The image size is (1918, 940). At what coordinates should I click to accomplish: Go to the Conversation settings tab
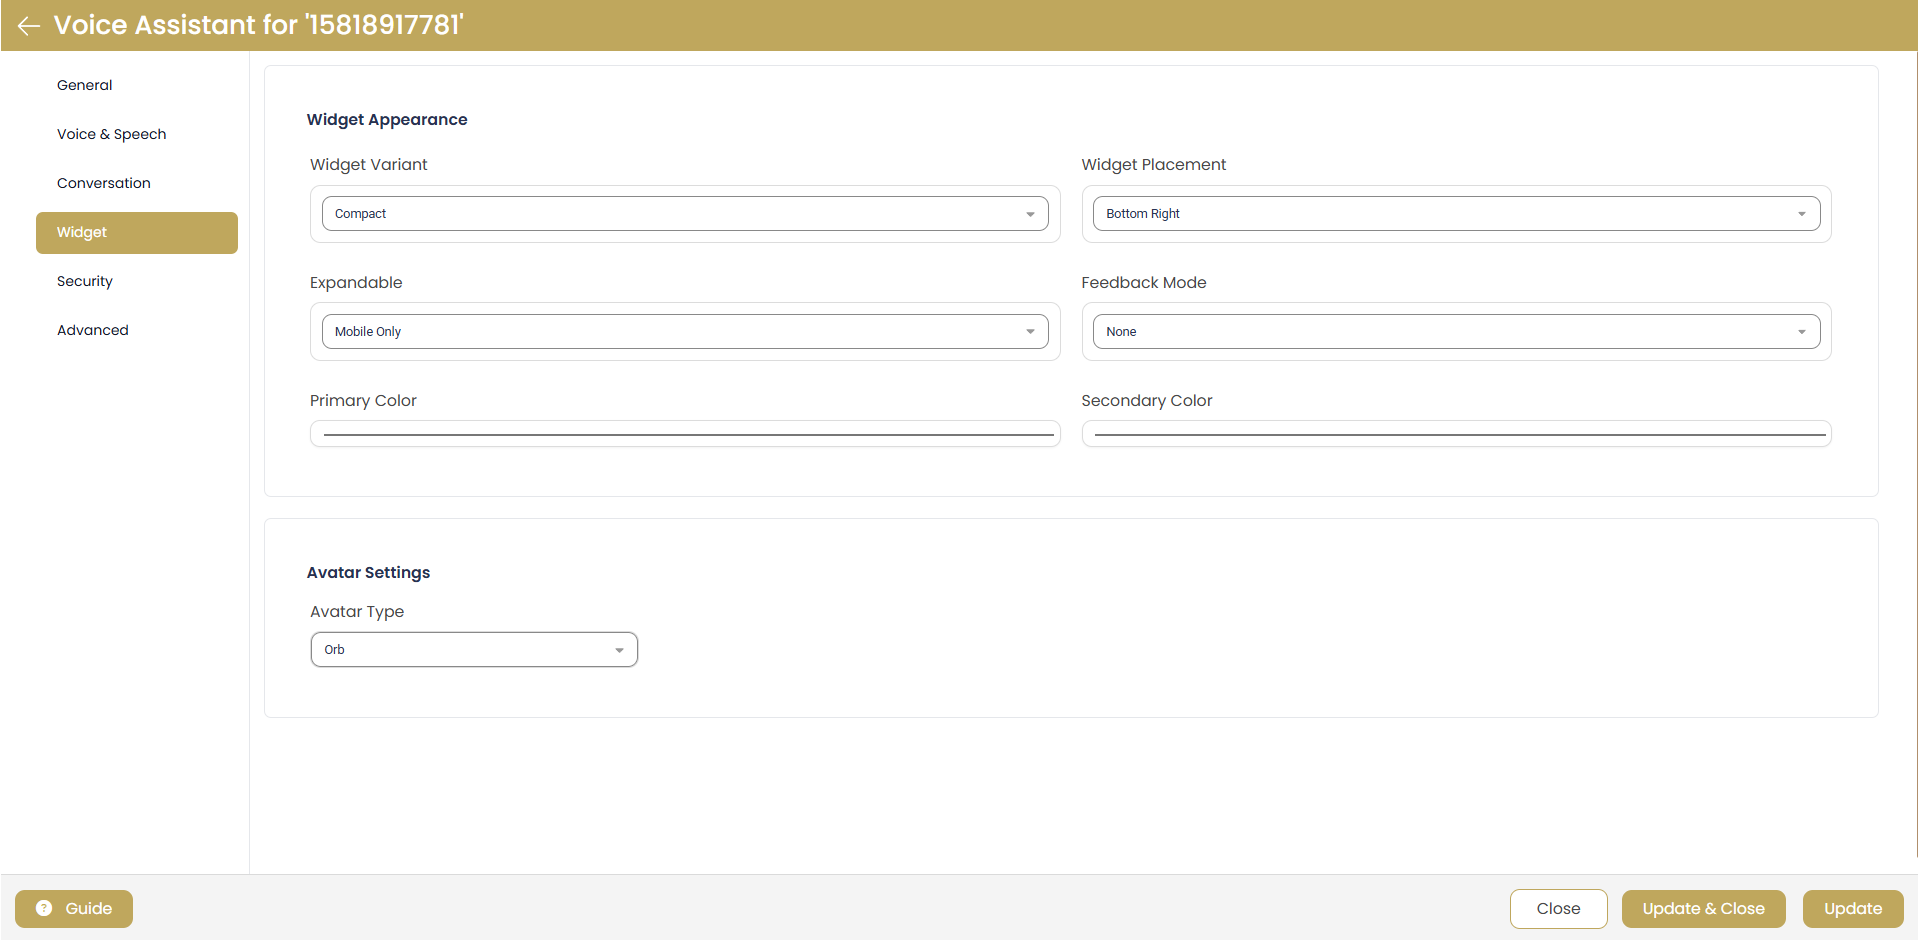click(x=104, y=183)
